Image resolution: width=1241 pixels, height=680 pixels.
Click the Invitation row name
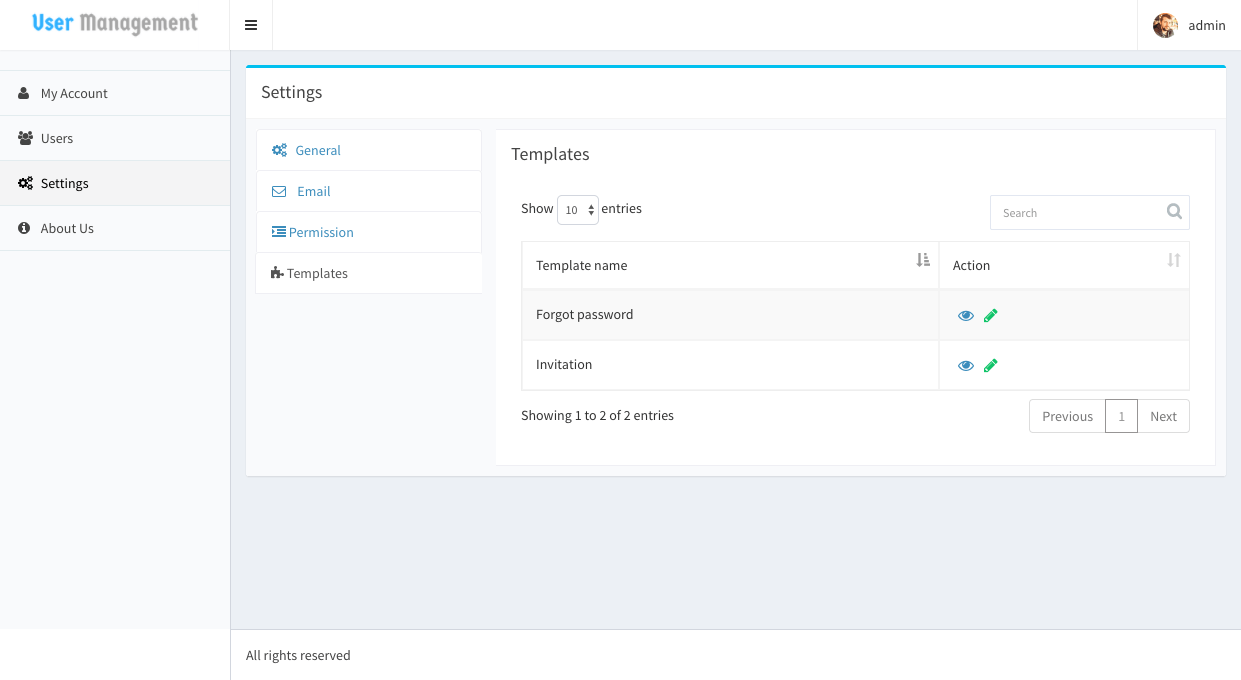coord(564,364)
